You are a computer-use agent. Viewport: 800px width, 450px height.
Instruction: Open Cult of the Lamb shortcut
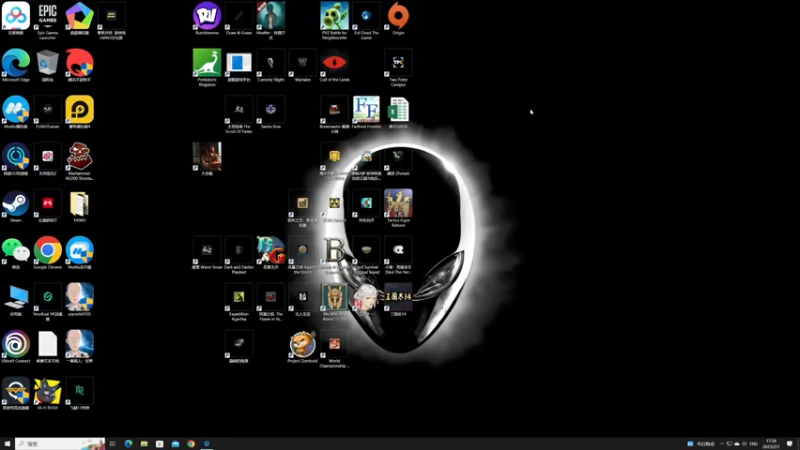(x=334, y=63)
